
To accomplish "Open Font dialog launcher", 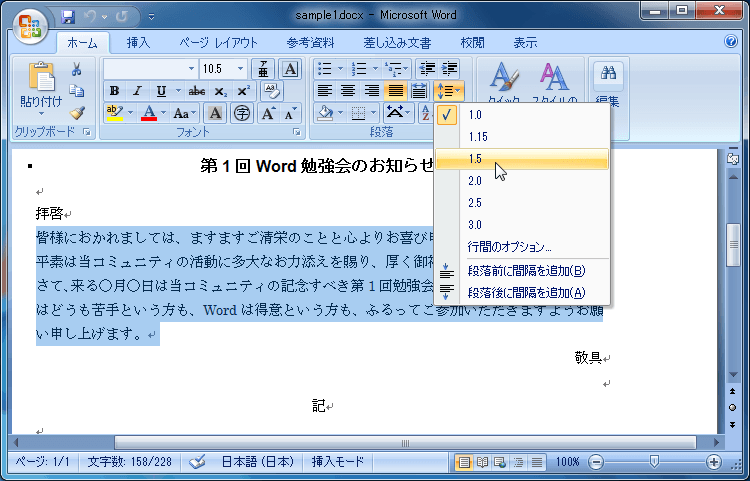I will tap(297, 132).
